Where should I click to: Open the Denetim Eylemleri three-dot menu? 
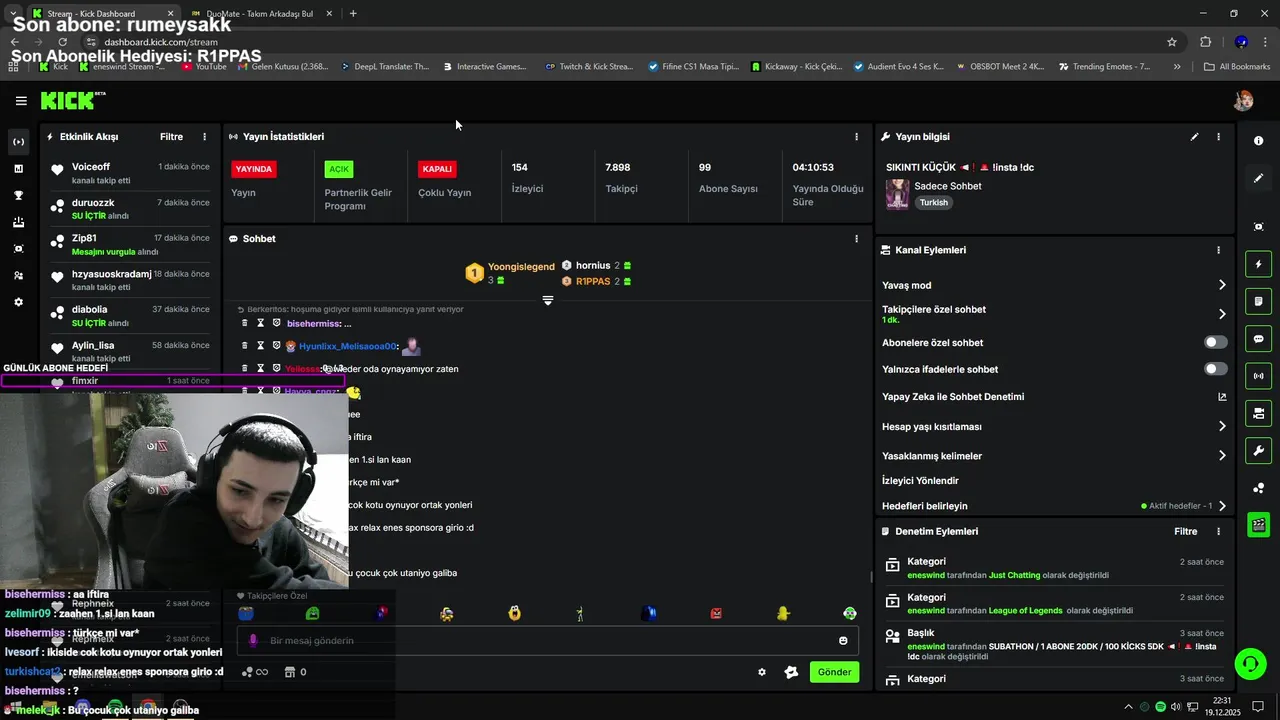[x=1218, y=532]
